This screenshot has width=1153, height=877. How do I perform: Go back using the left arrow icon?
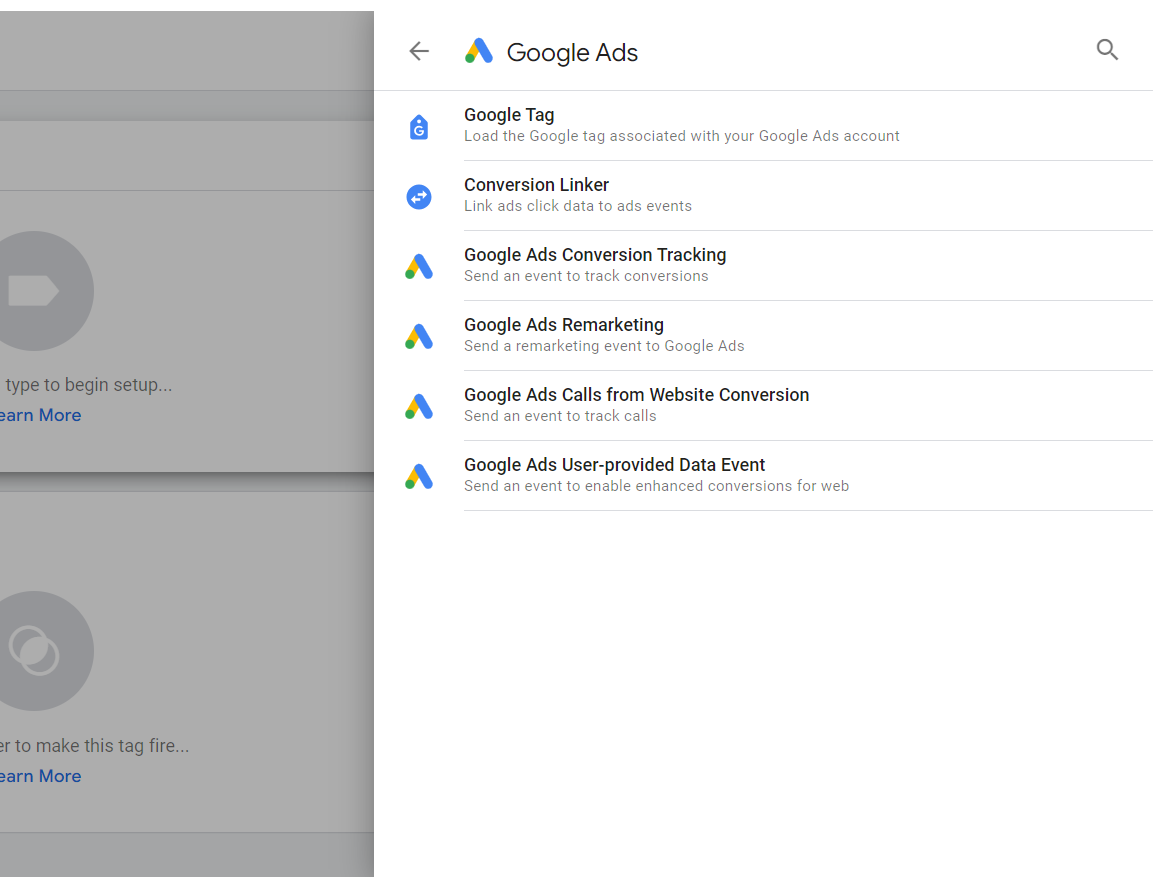419,51
